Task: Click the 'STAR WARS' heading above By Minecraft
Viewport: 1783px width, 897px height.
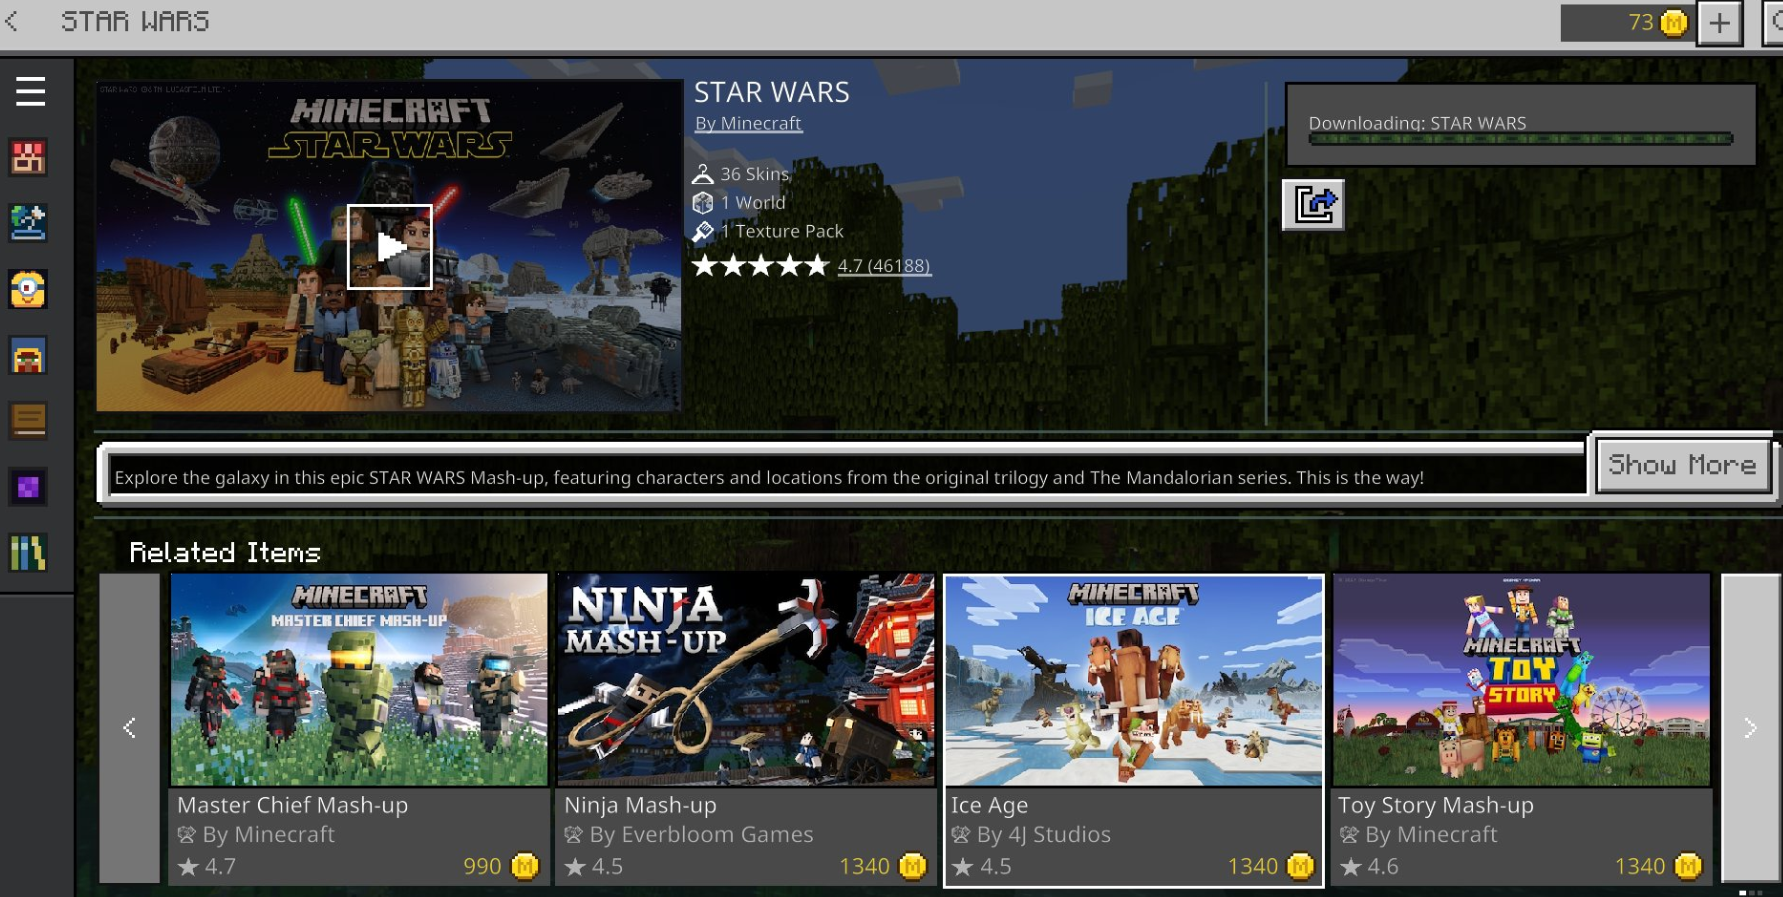Action: [x=772, y=92]
